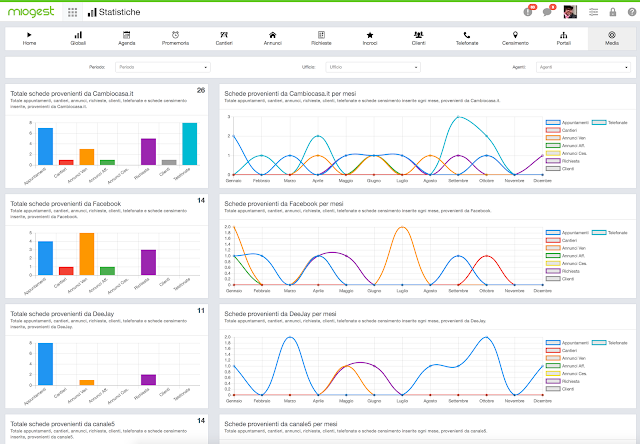Image resolution: width=640 pixels, height=444 pixels.
Task: Select the Media tab
Action: [x=612, y=38]
